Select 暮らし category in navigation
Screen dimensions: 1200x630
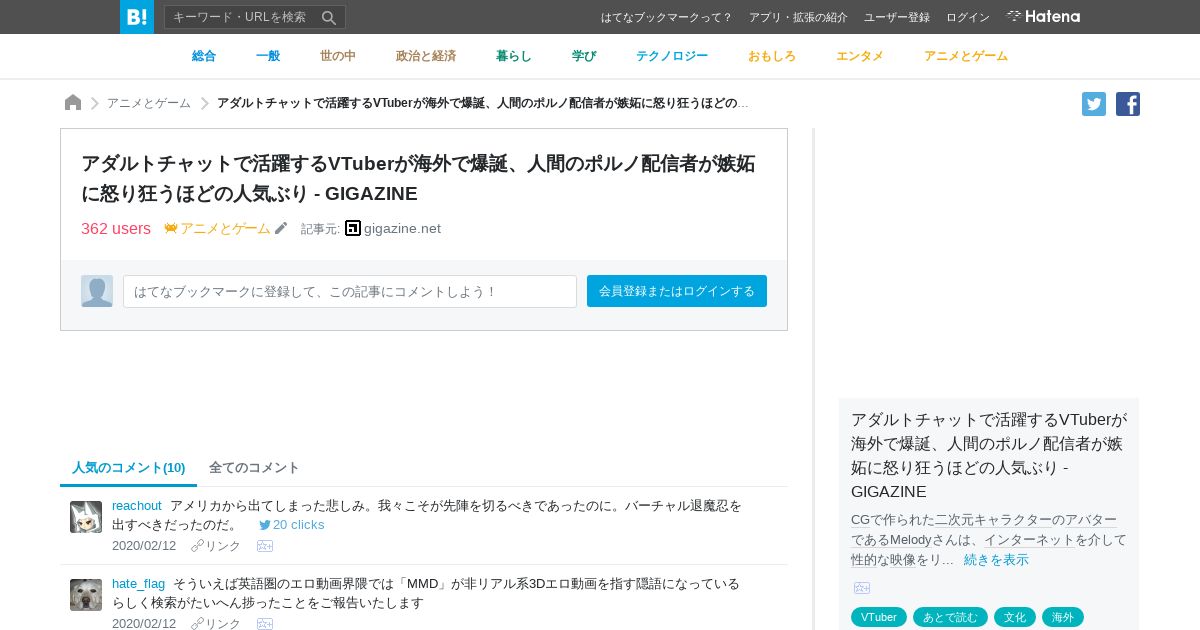[514, 56]
